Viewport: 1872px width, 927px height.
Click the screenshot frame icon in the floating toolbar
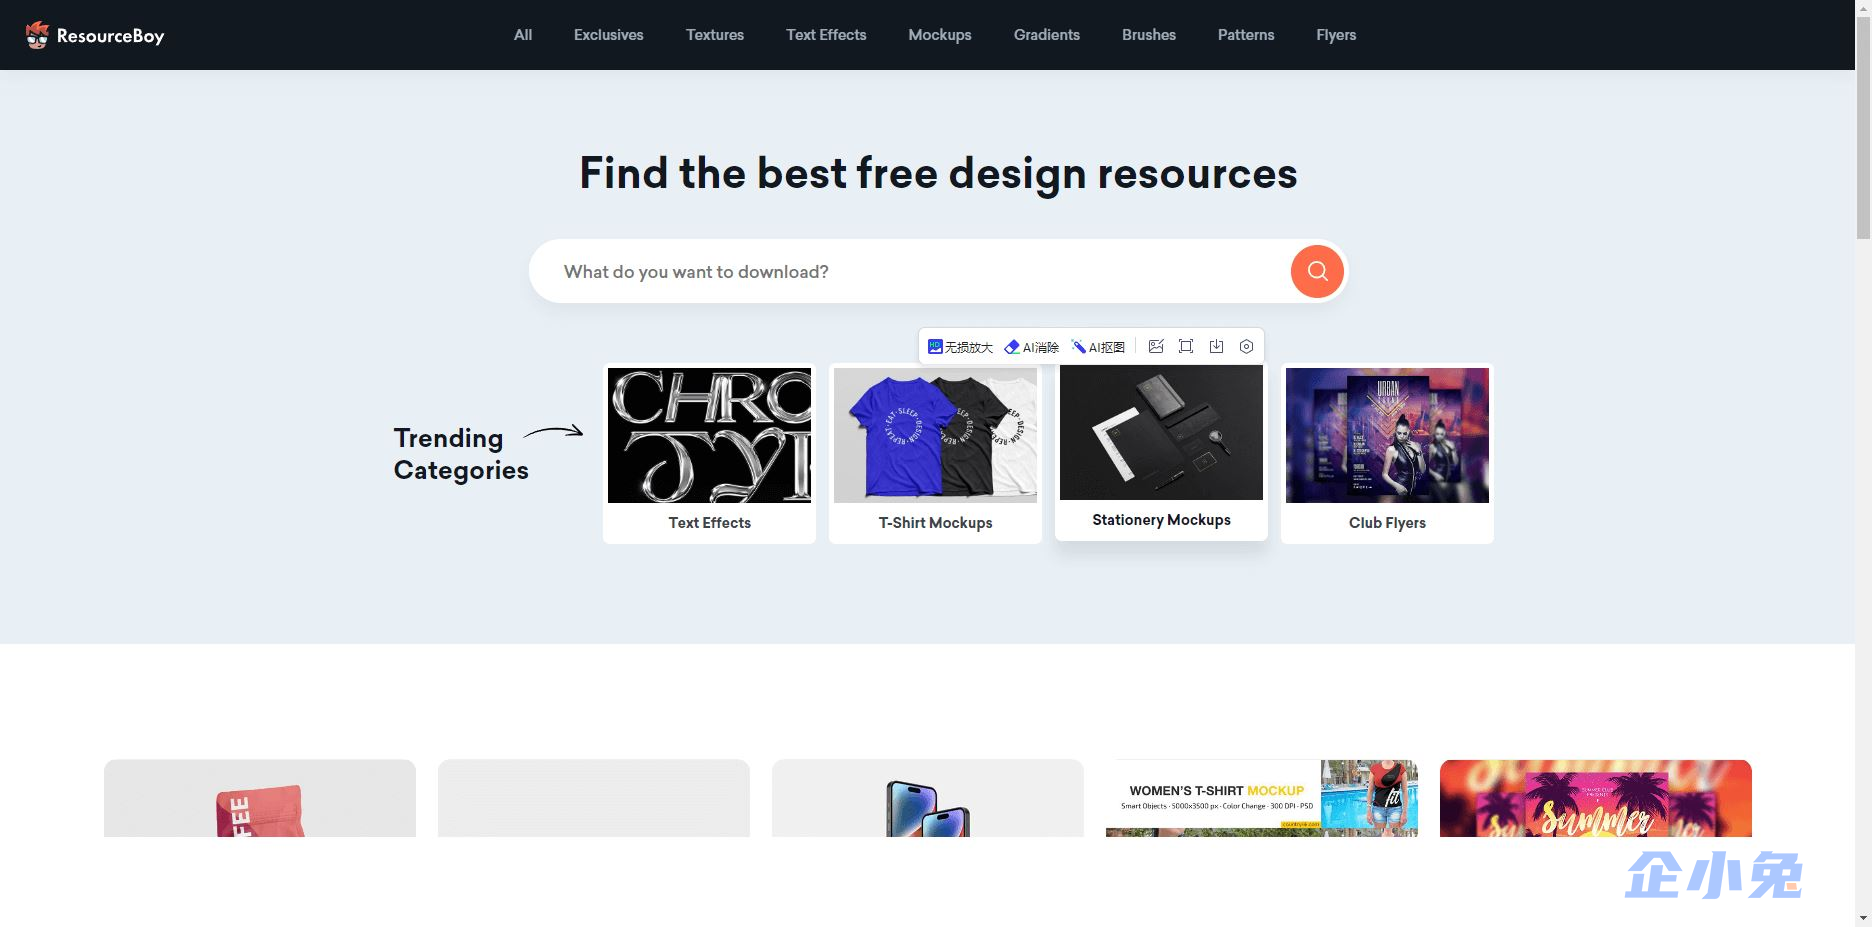1186,346
